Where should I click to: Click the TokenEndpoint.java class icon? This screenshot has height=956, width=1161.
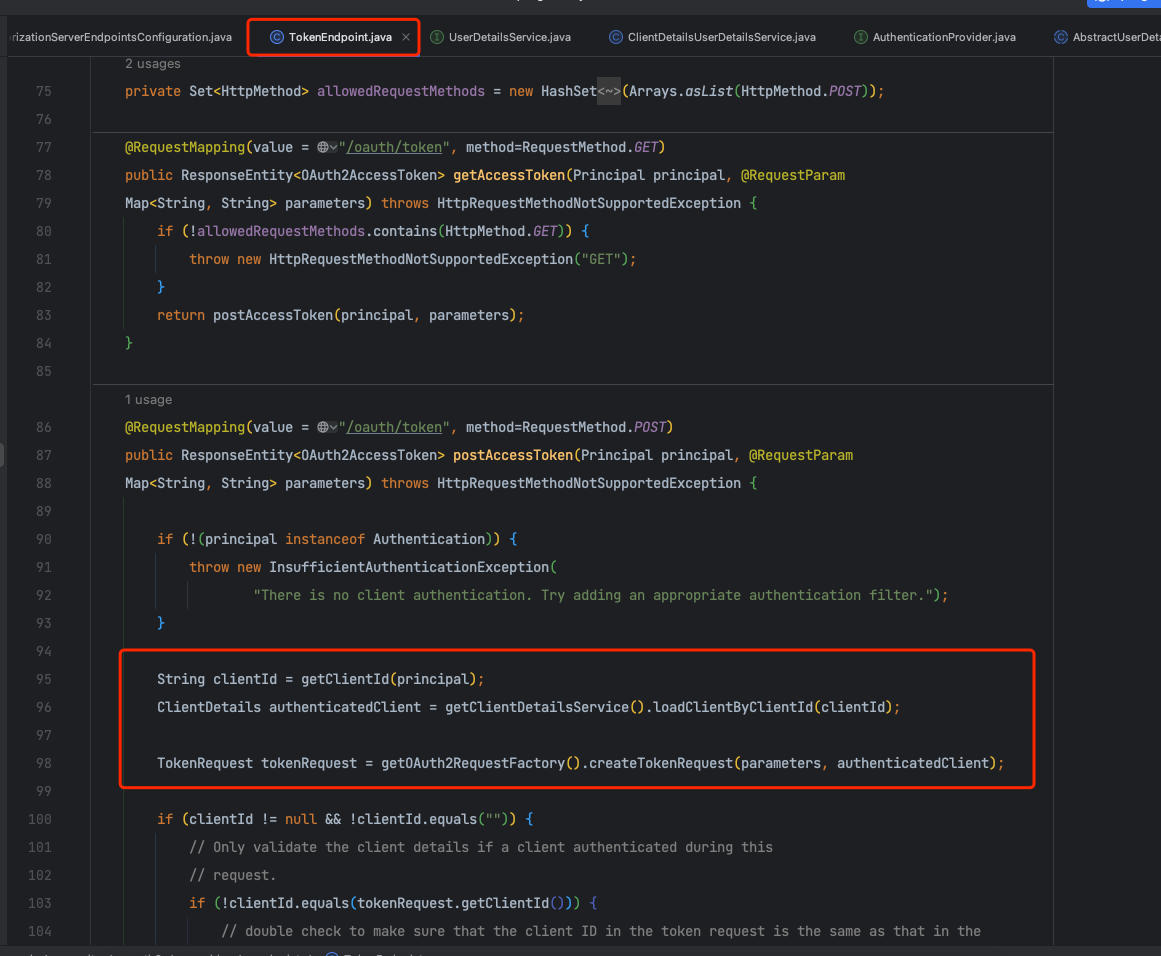277,37
